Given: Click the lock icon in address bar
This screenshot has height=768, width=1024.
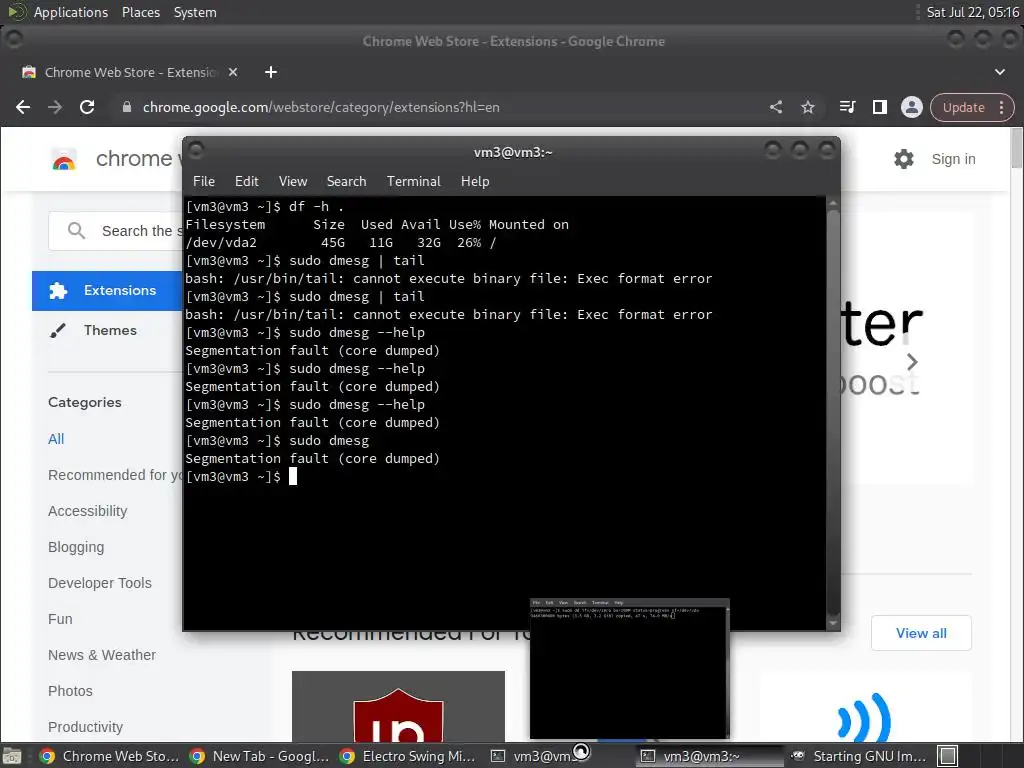Looking at the screenshot, I should 127,107.
